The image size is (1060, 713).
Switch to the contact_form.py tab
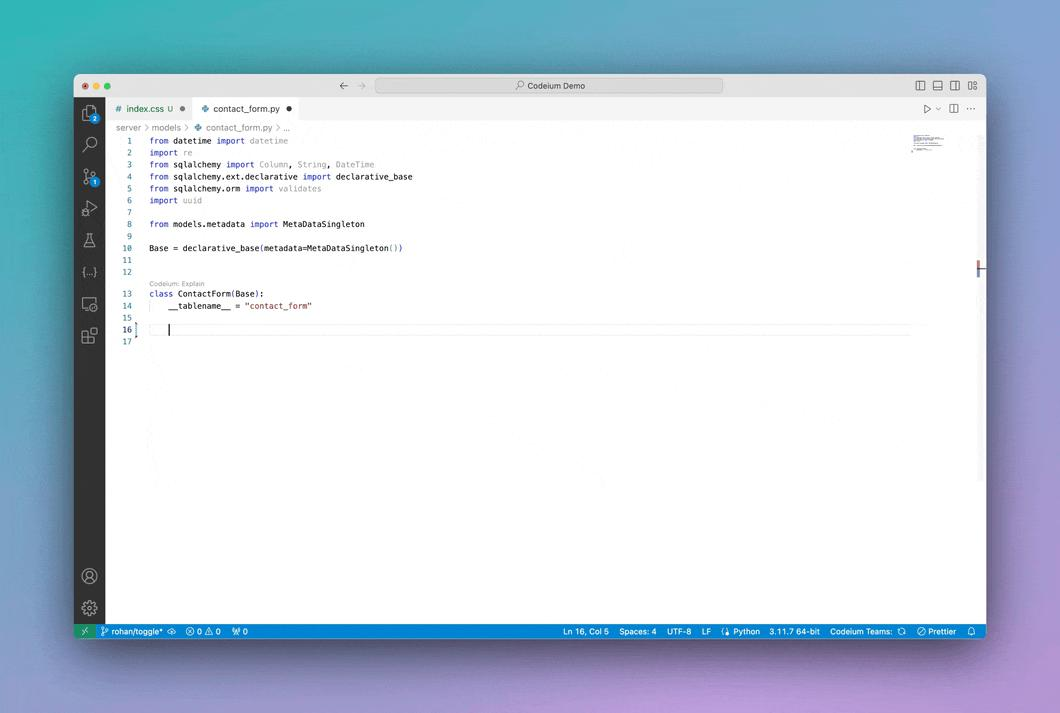point(246,109)
